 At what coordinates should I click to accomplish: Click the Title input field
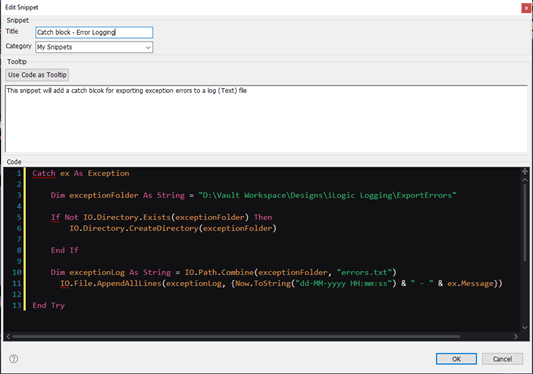[94, 32]
